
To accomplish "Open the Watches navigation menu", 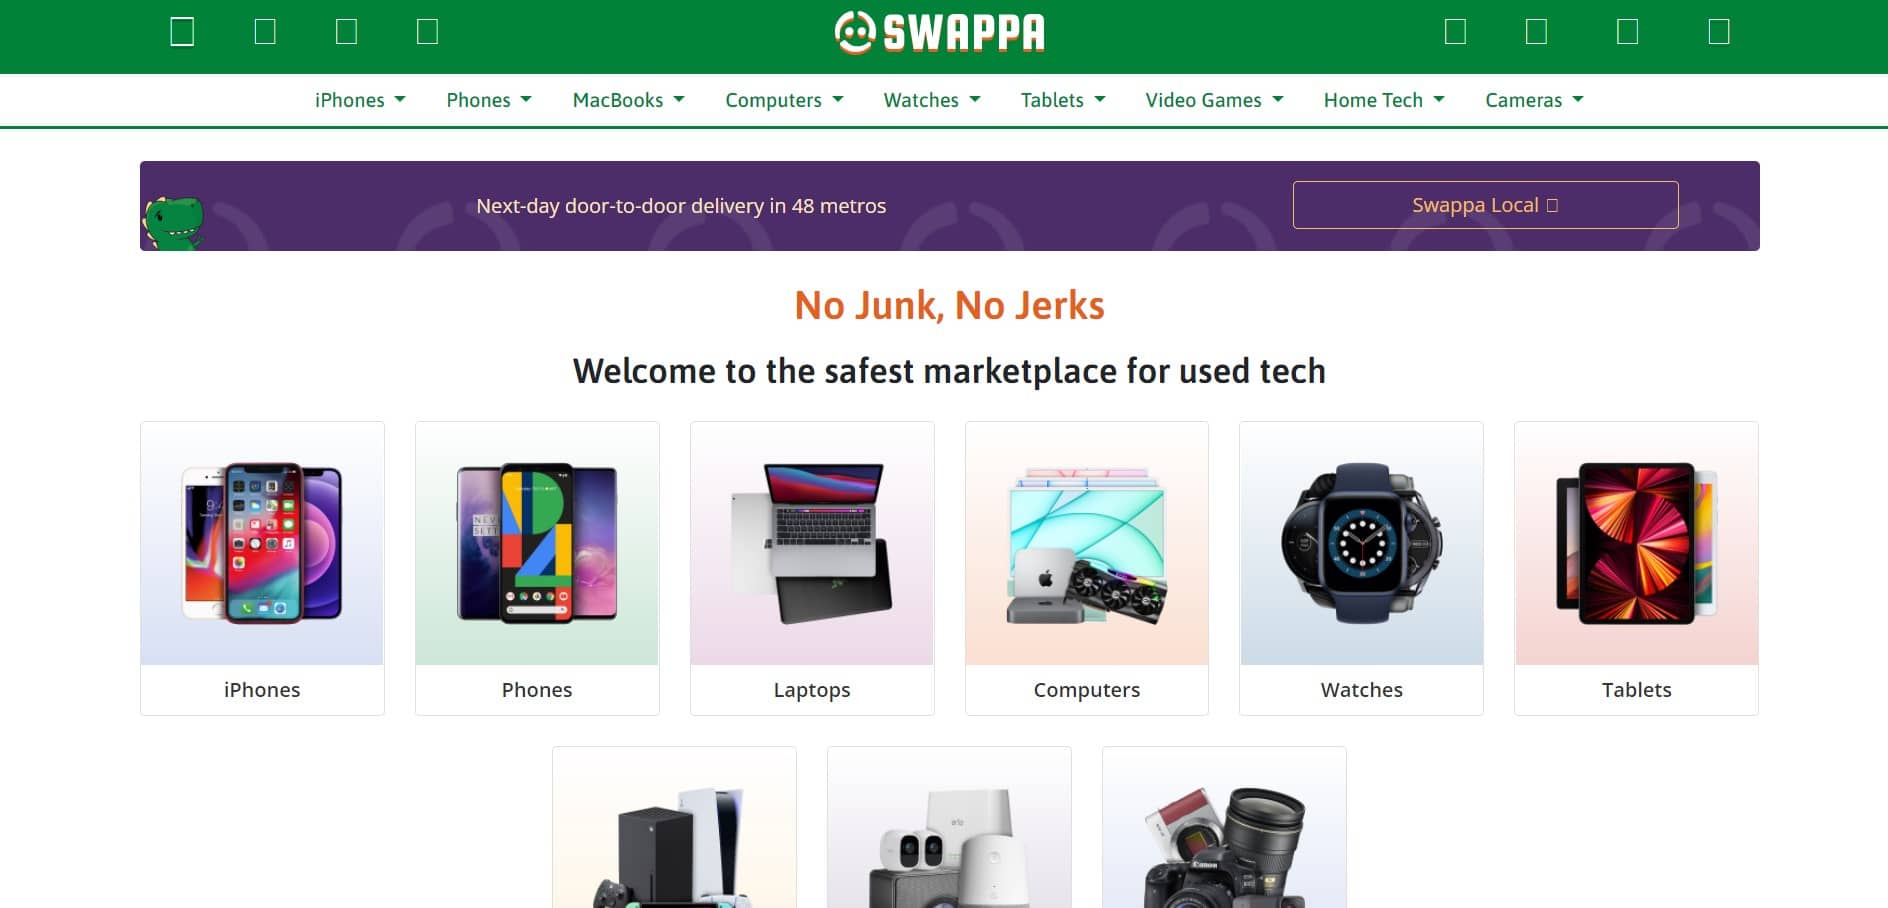I will pos(932,100).
